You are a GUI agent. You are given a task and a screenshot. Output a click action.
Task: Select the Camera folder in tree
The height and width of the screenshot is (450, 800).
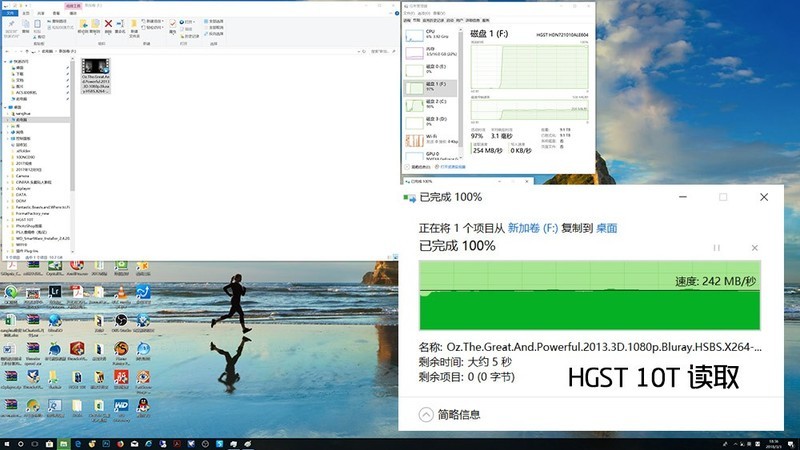(22, 176)
